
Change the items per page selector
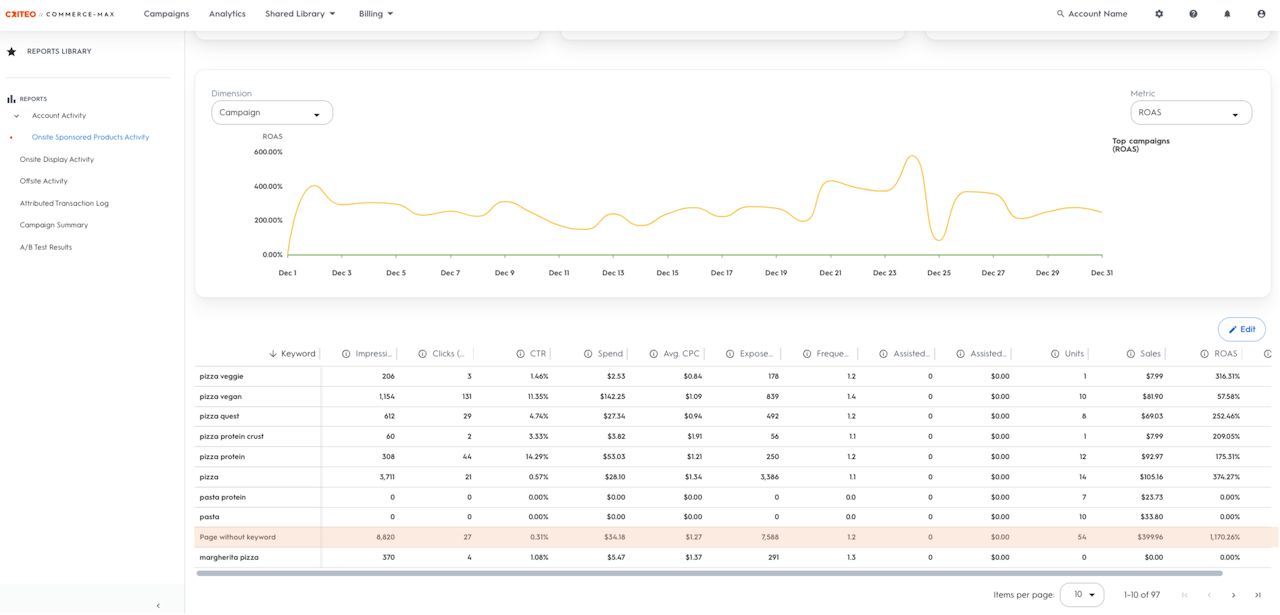coord(1081,595)
